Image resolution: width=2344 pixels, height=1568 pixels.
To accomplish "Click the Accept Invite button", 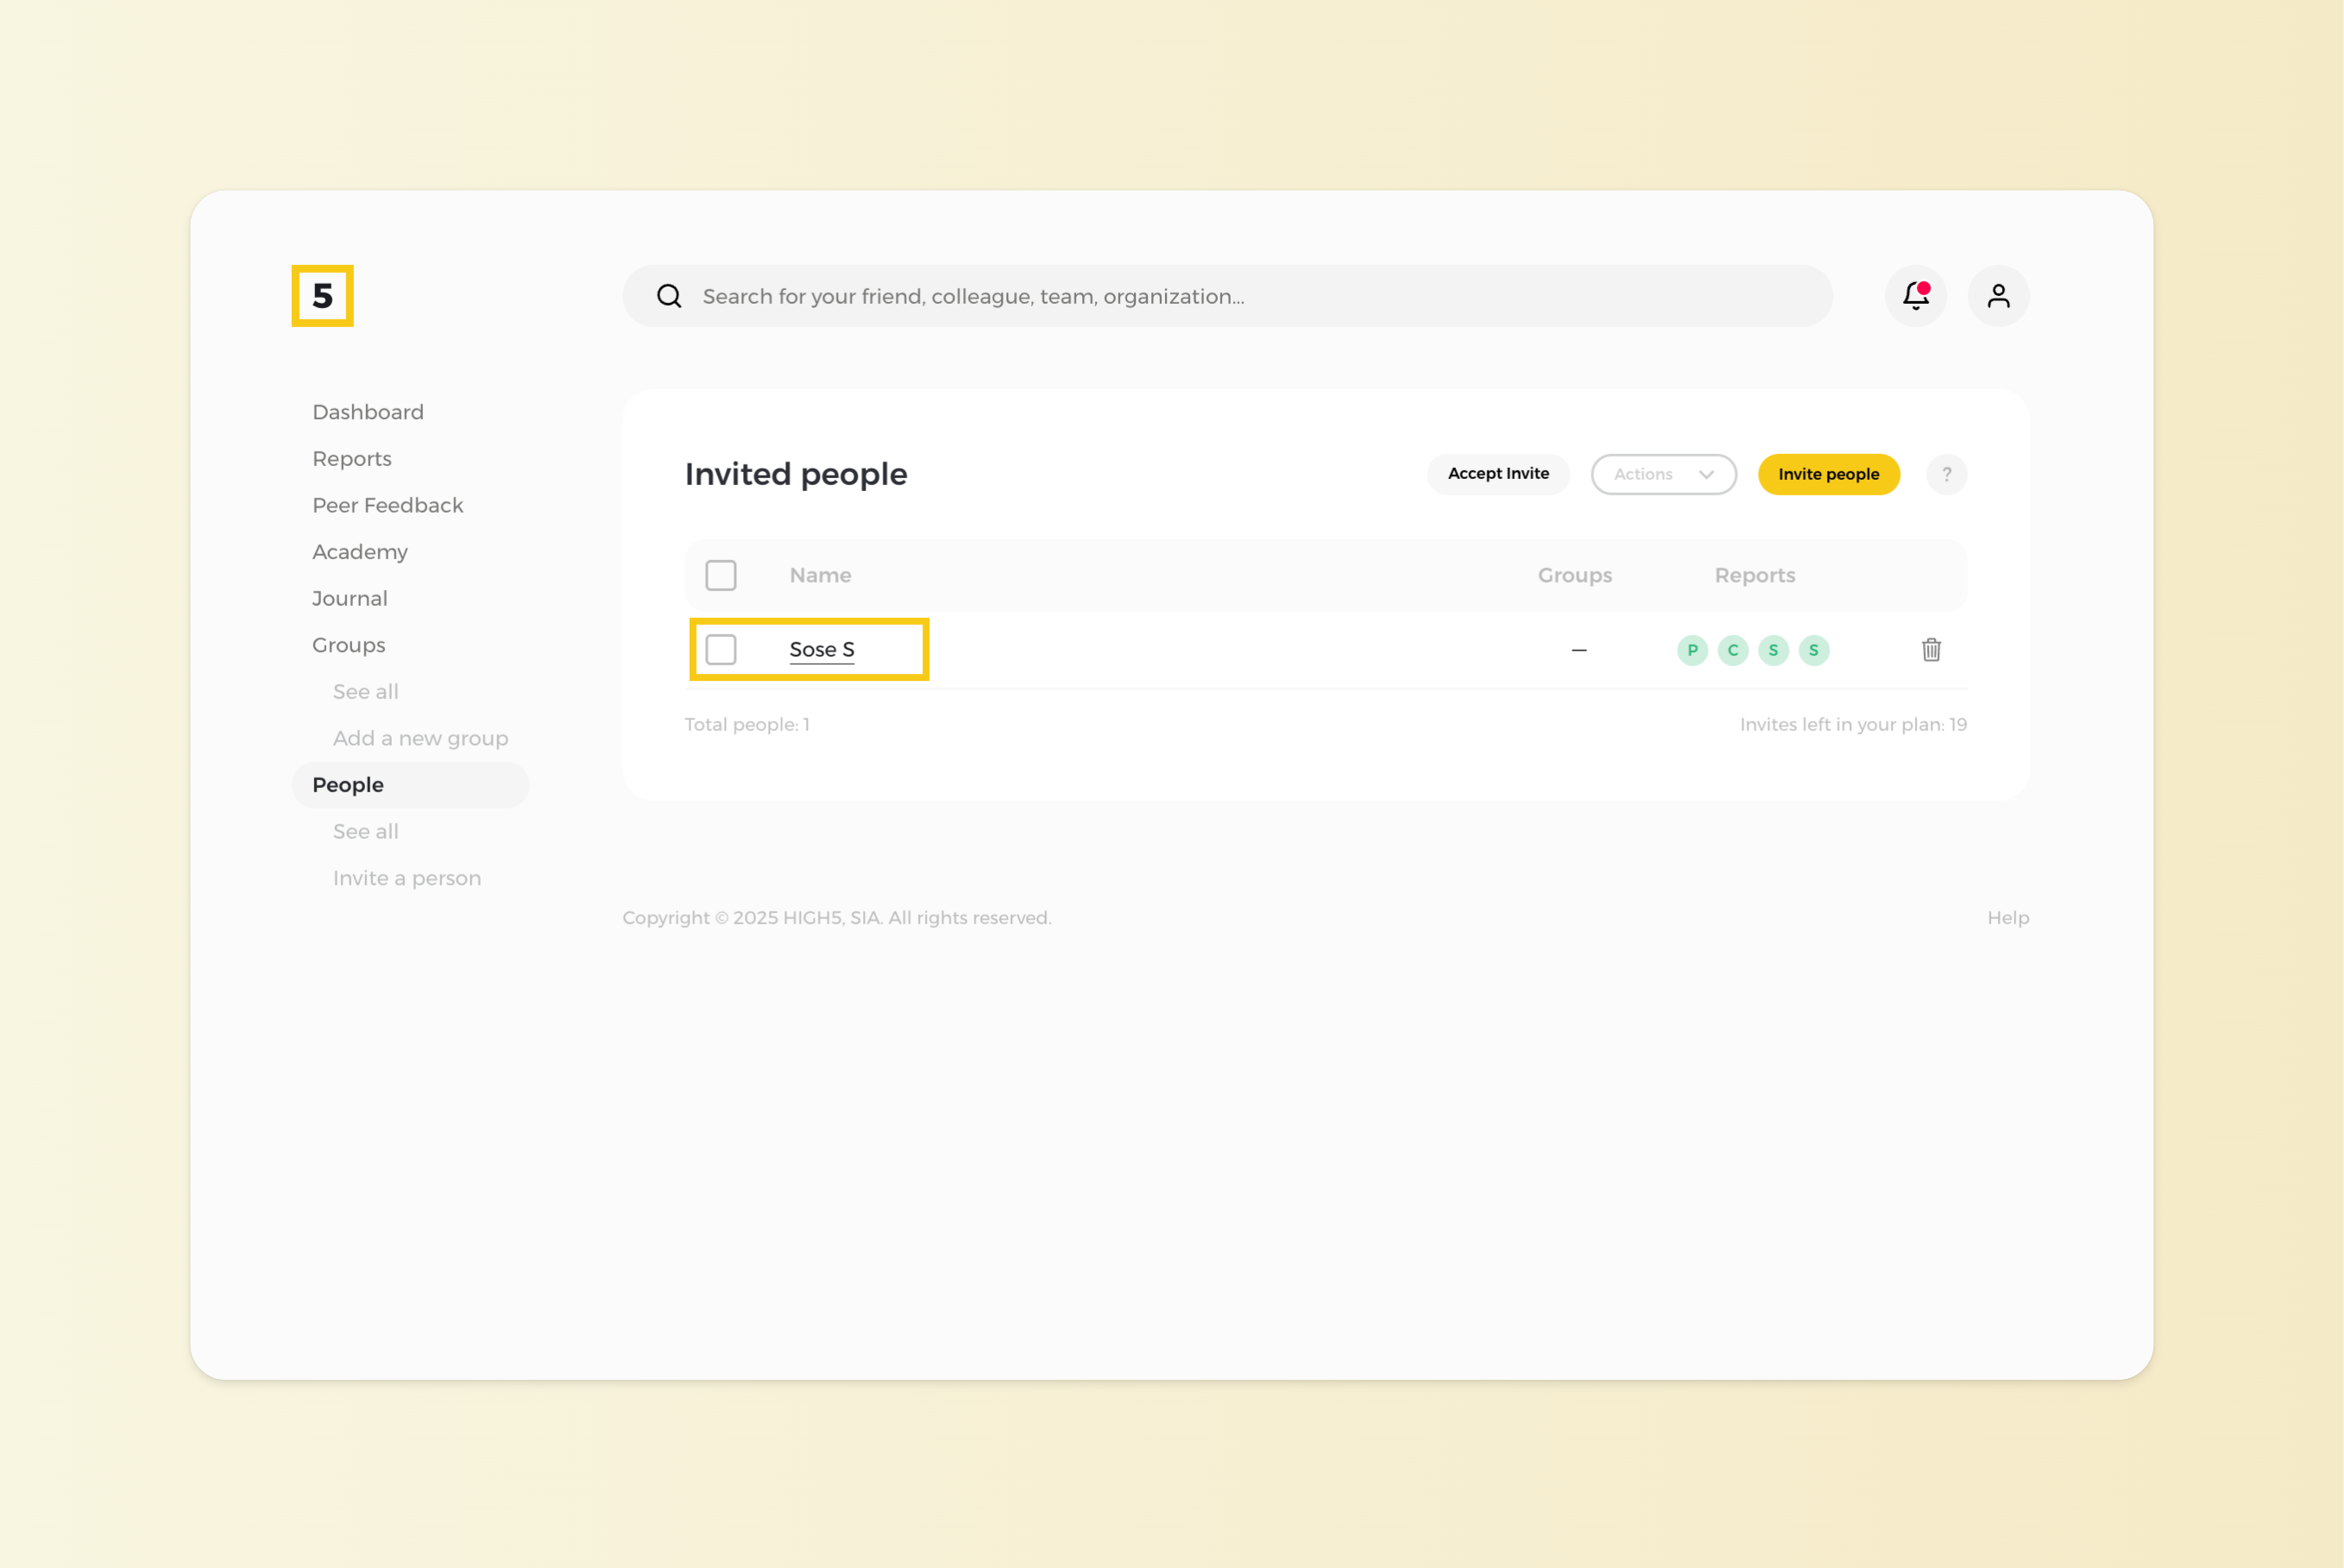I will point(1497,474).
